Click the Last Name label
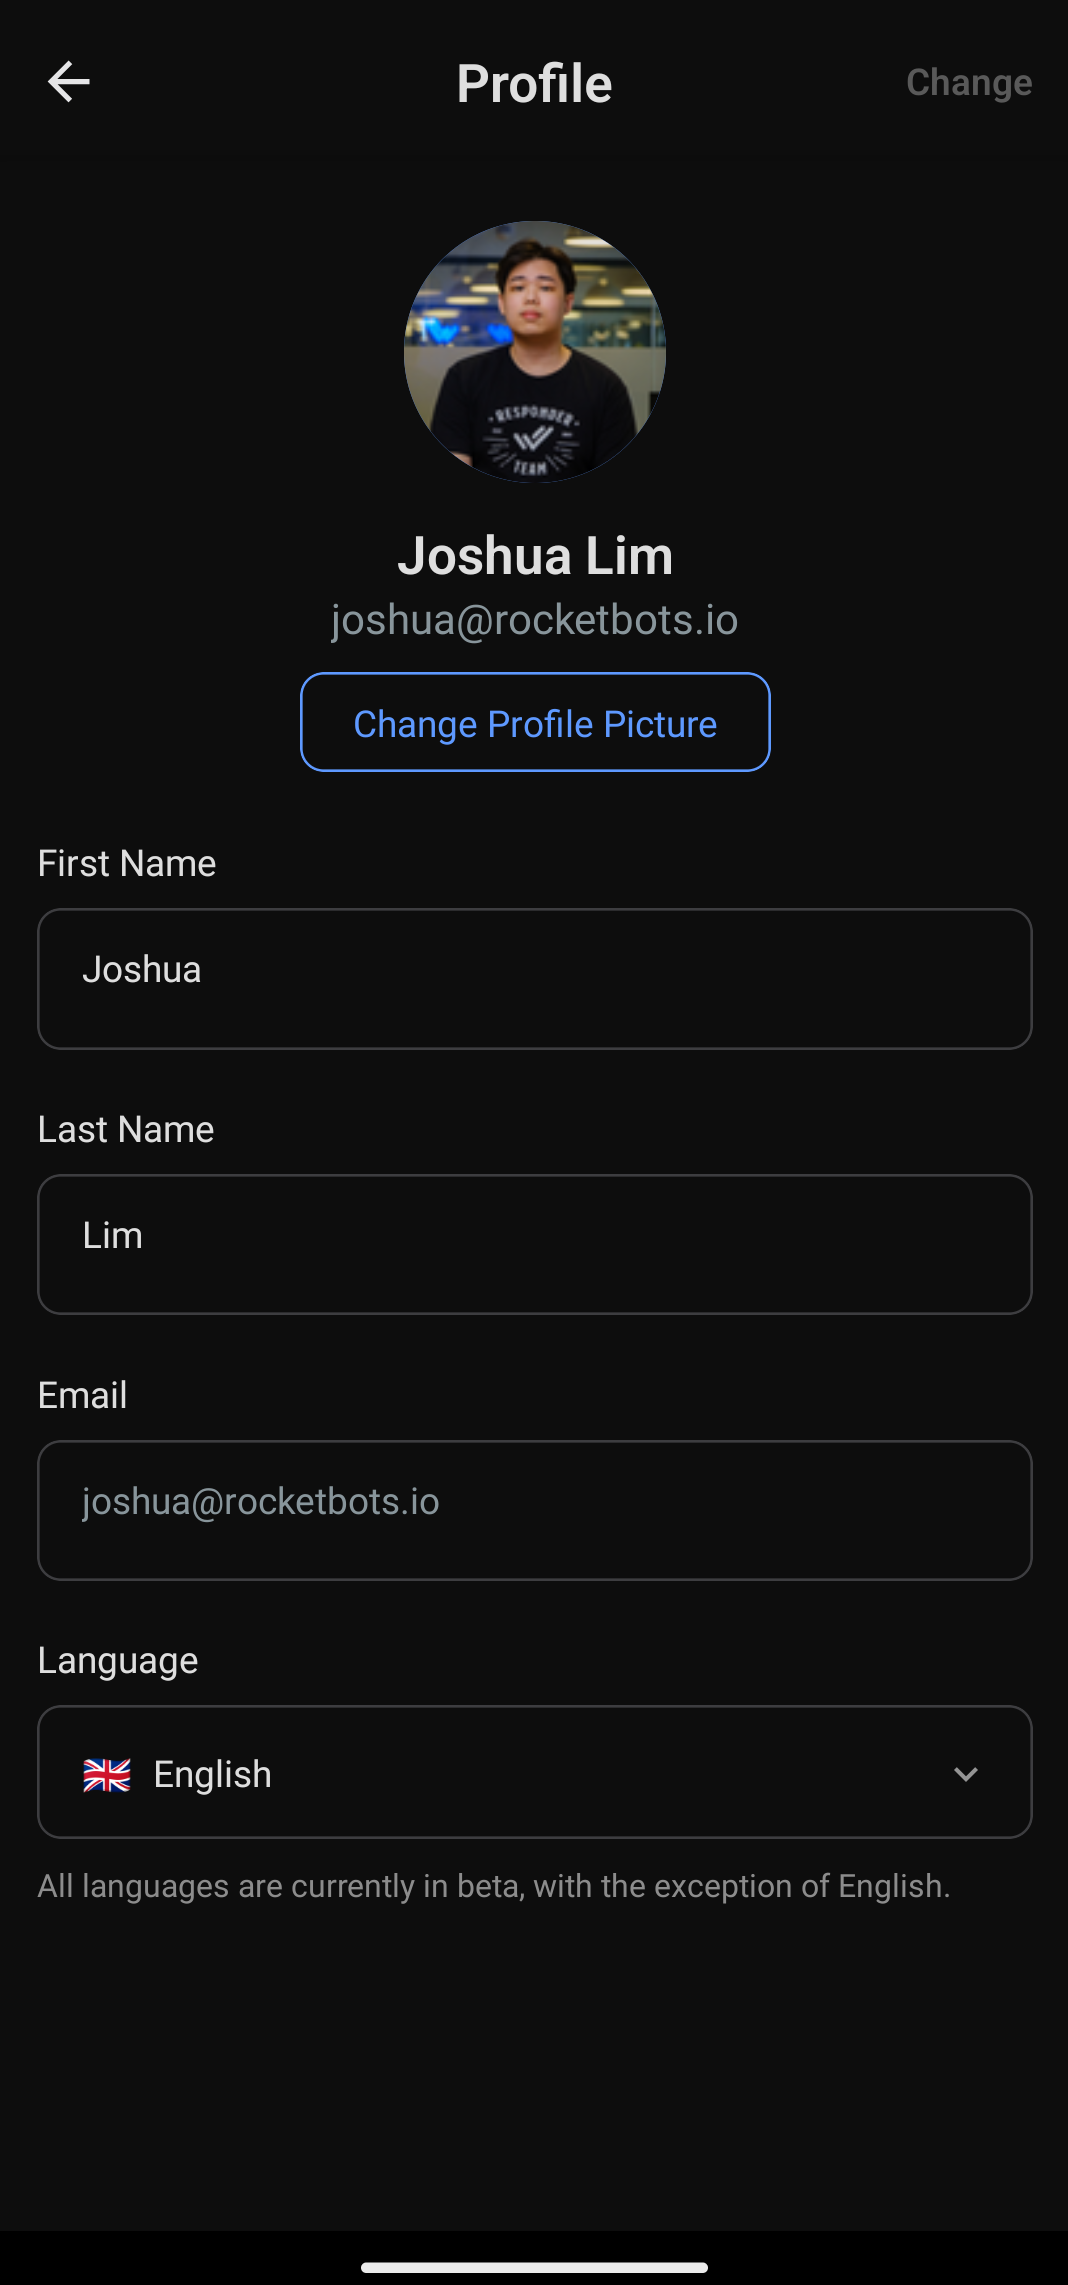The width and height of the screenshot is (1068, 2285). 126,1129
